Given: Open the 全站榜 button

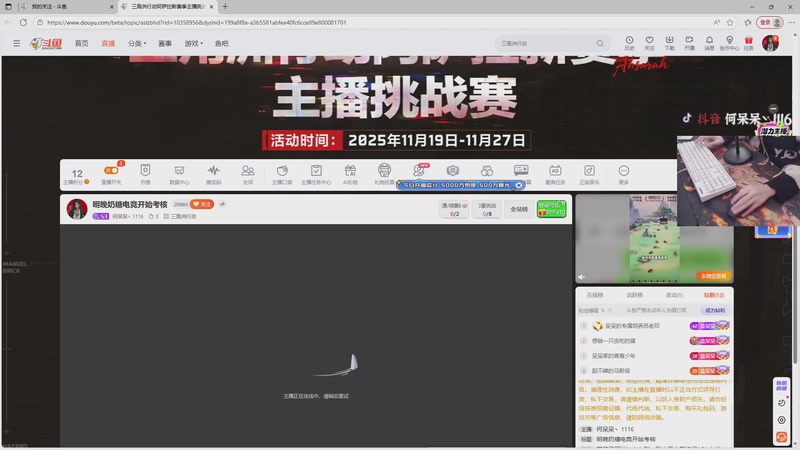Looking at the screenshot, I should point(519,209).
